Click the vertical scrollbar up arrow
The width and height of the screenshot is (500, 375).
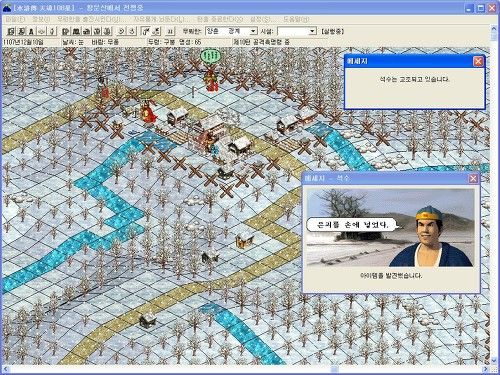[494, 29]
